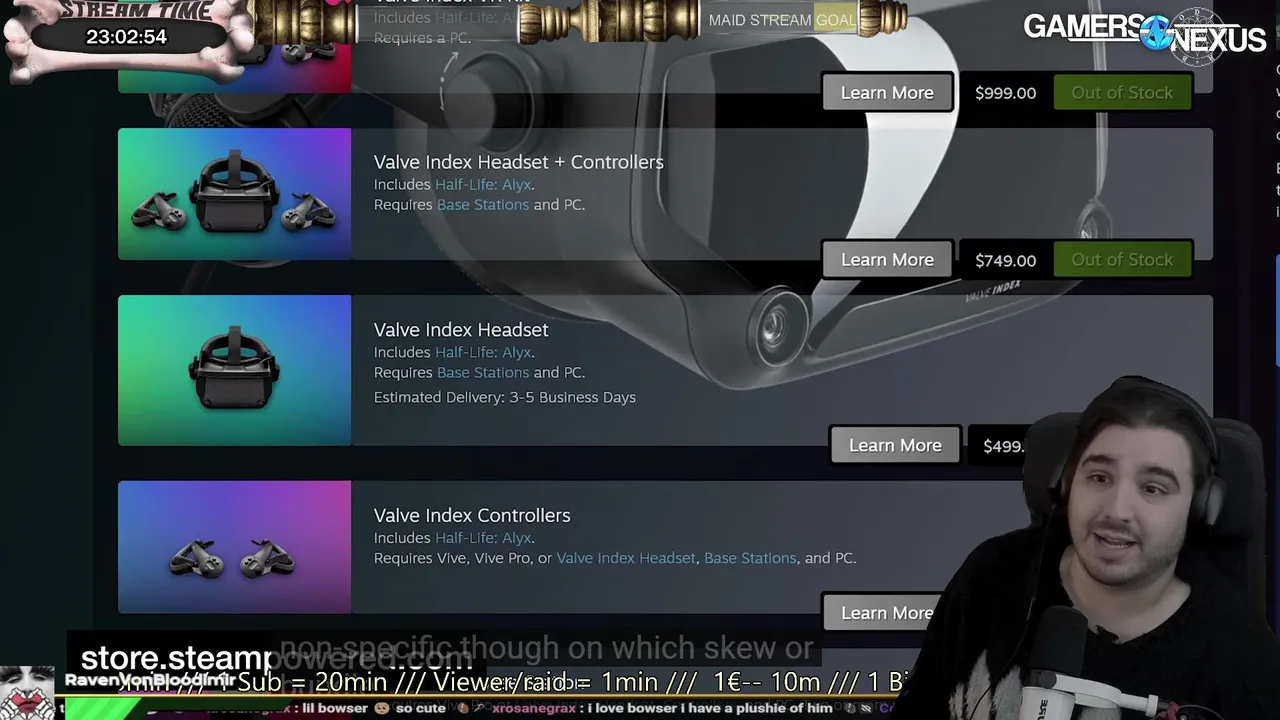This screenshot has height=720, width=1280.
Task: Click Learn More beside the $999.00 price
Action: click(887, 93)
